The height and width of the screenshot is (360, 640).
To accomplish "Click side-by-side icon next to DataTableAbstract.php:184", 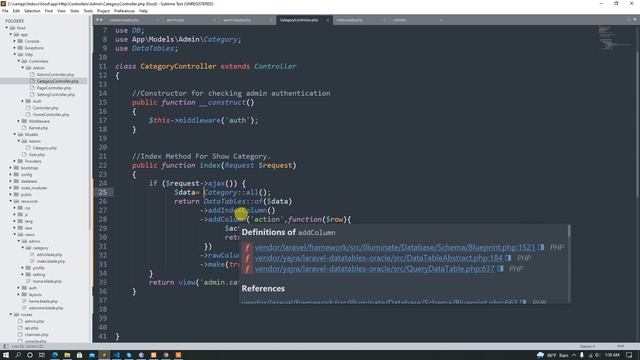I will (508, 258).
